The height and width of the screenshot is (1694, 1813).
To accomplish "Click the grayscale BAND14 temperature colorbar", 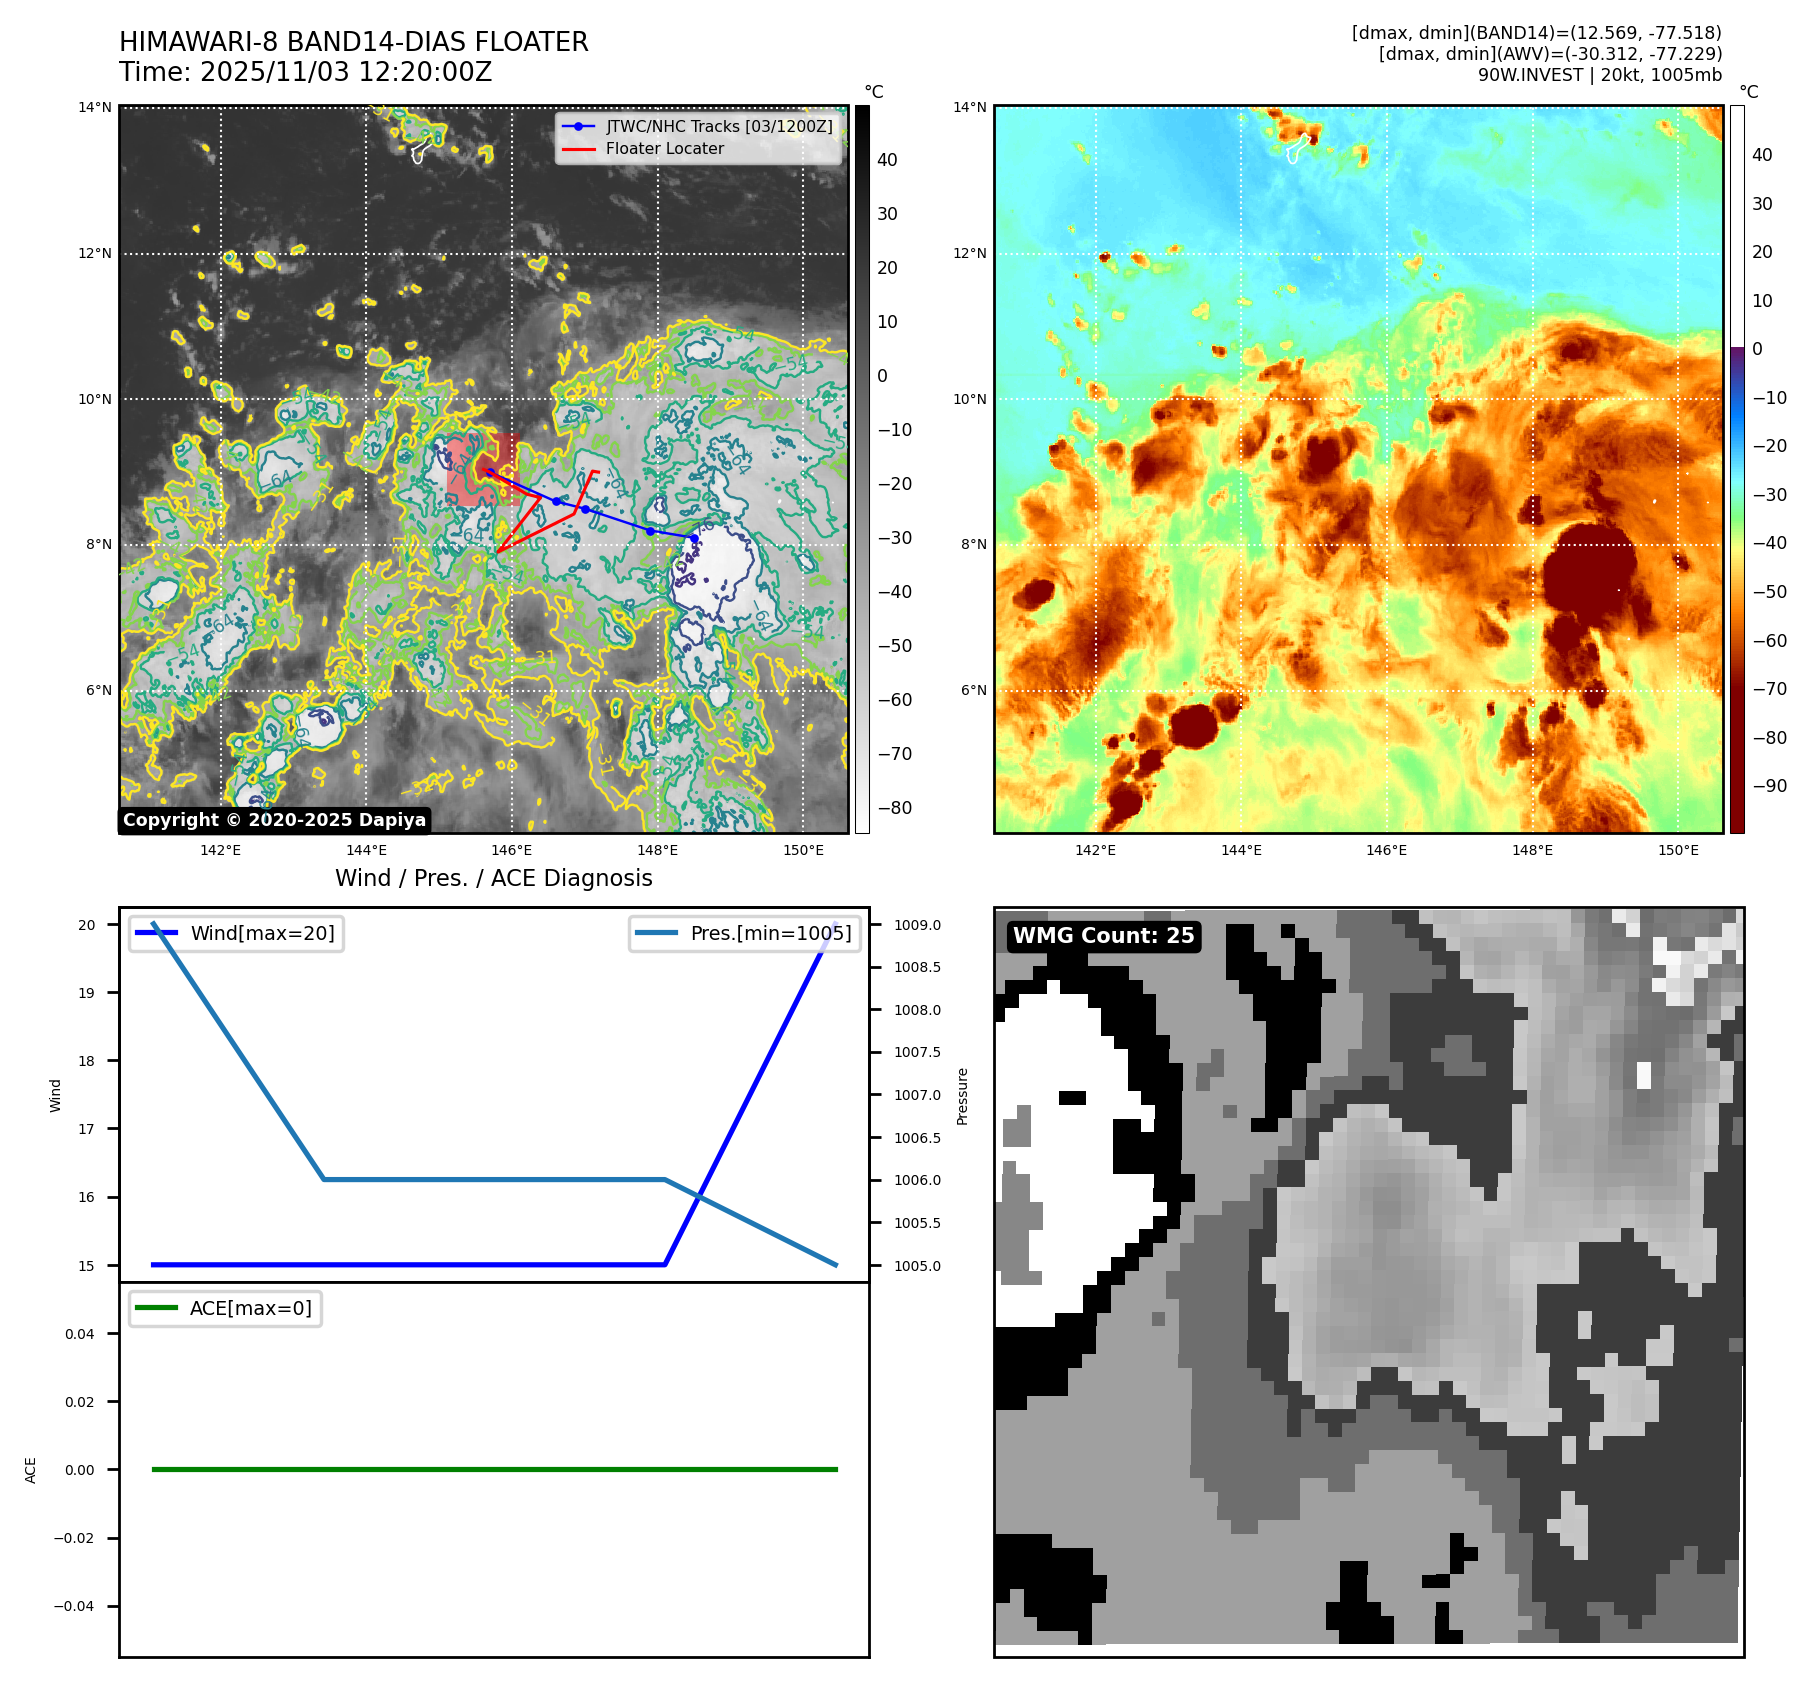I will (862, 470).
